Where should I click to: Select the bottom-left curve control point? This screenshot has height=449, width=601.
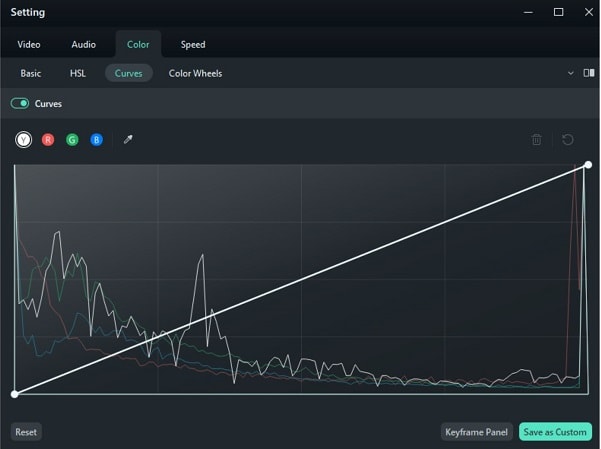[x=15, y=394]
